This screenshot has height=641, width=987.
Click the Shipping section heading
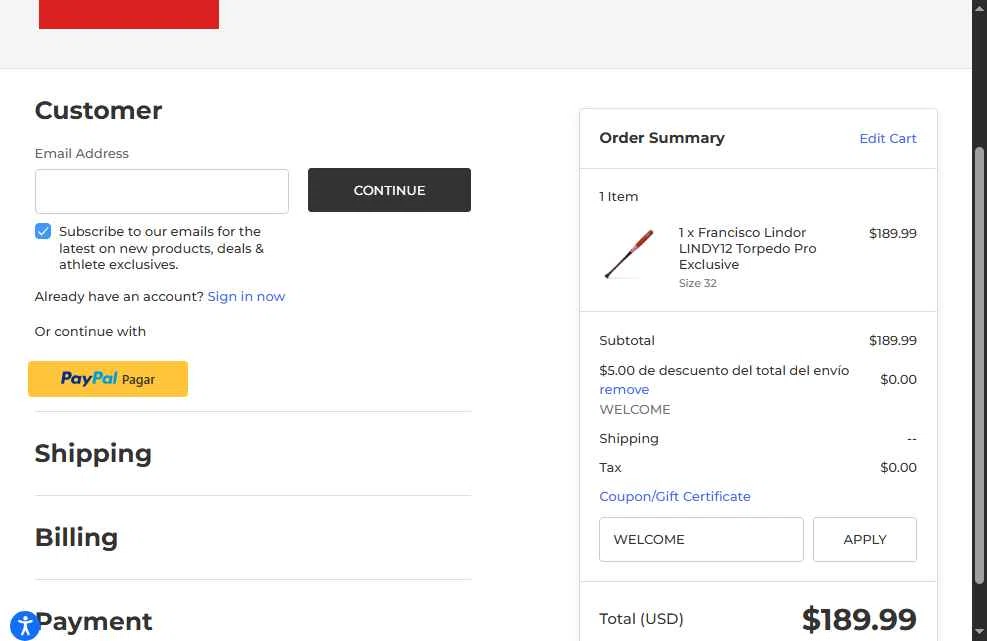click(93, 453)
